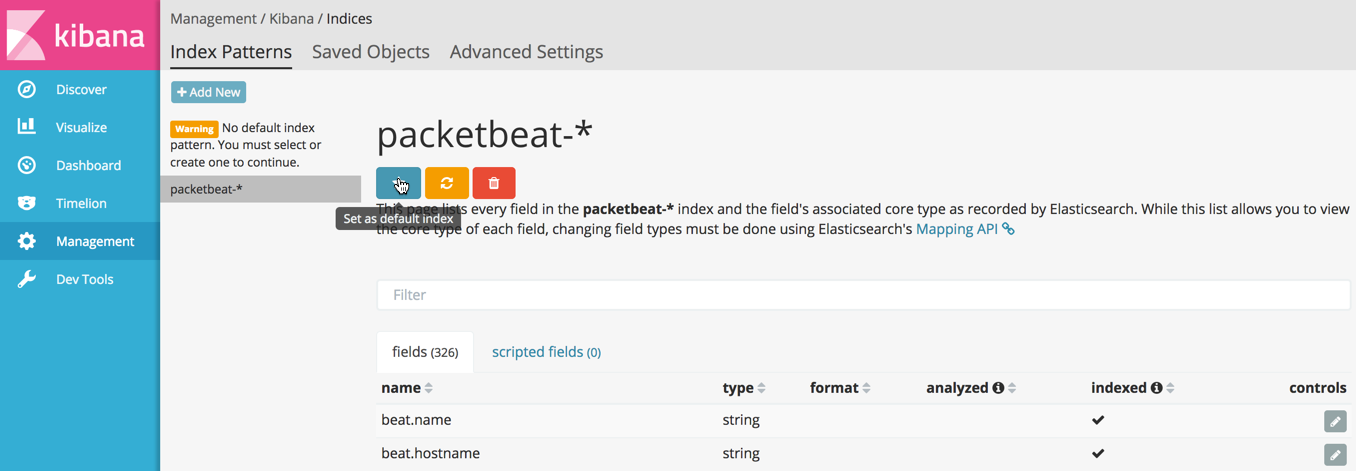1356x471 pixels.
Task: Edit the beat.name field
Action: pyautogui.click(x=1335, y=421)
